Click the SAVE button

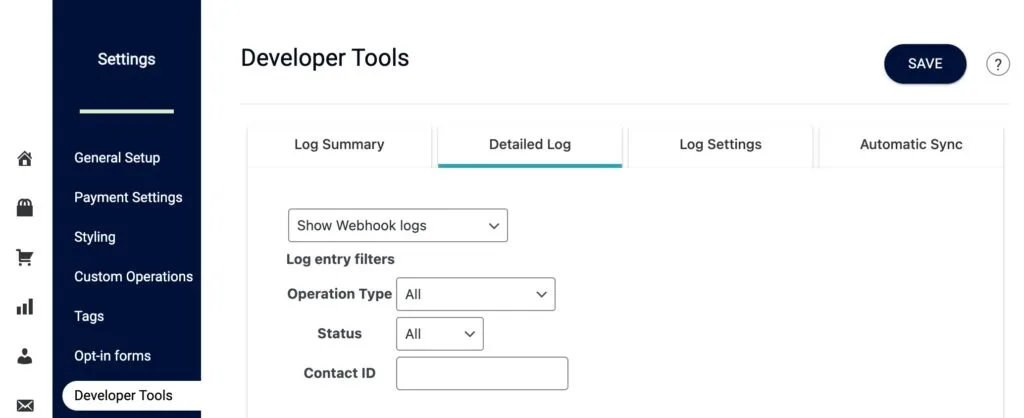(925, 63)
